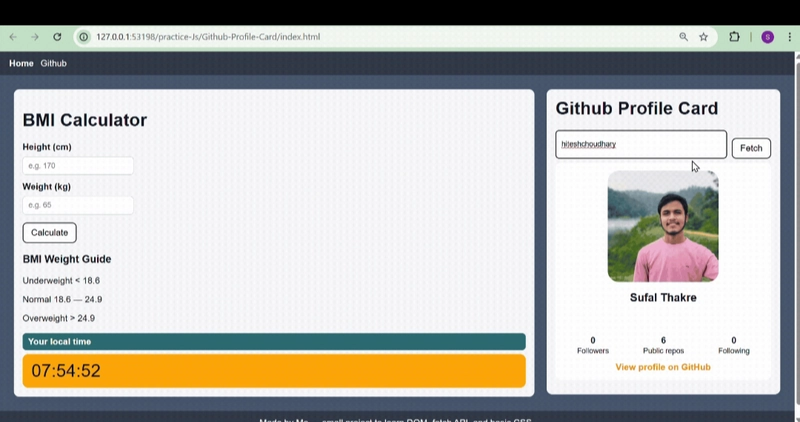
Task: Open the View profile on GitHub link
Action: (x=663, y=367)
